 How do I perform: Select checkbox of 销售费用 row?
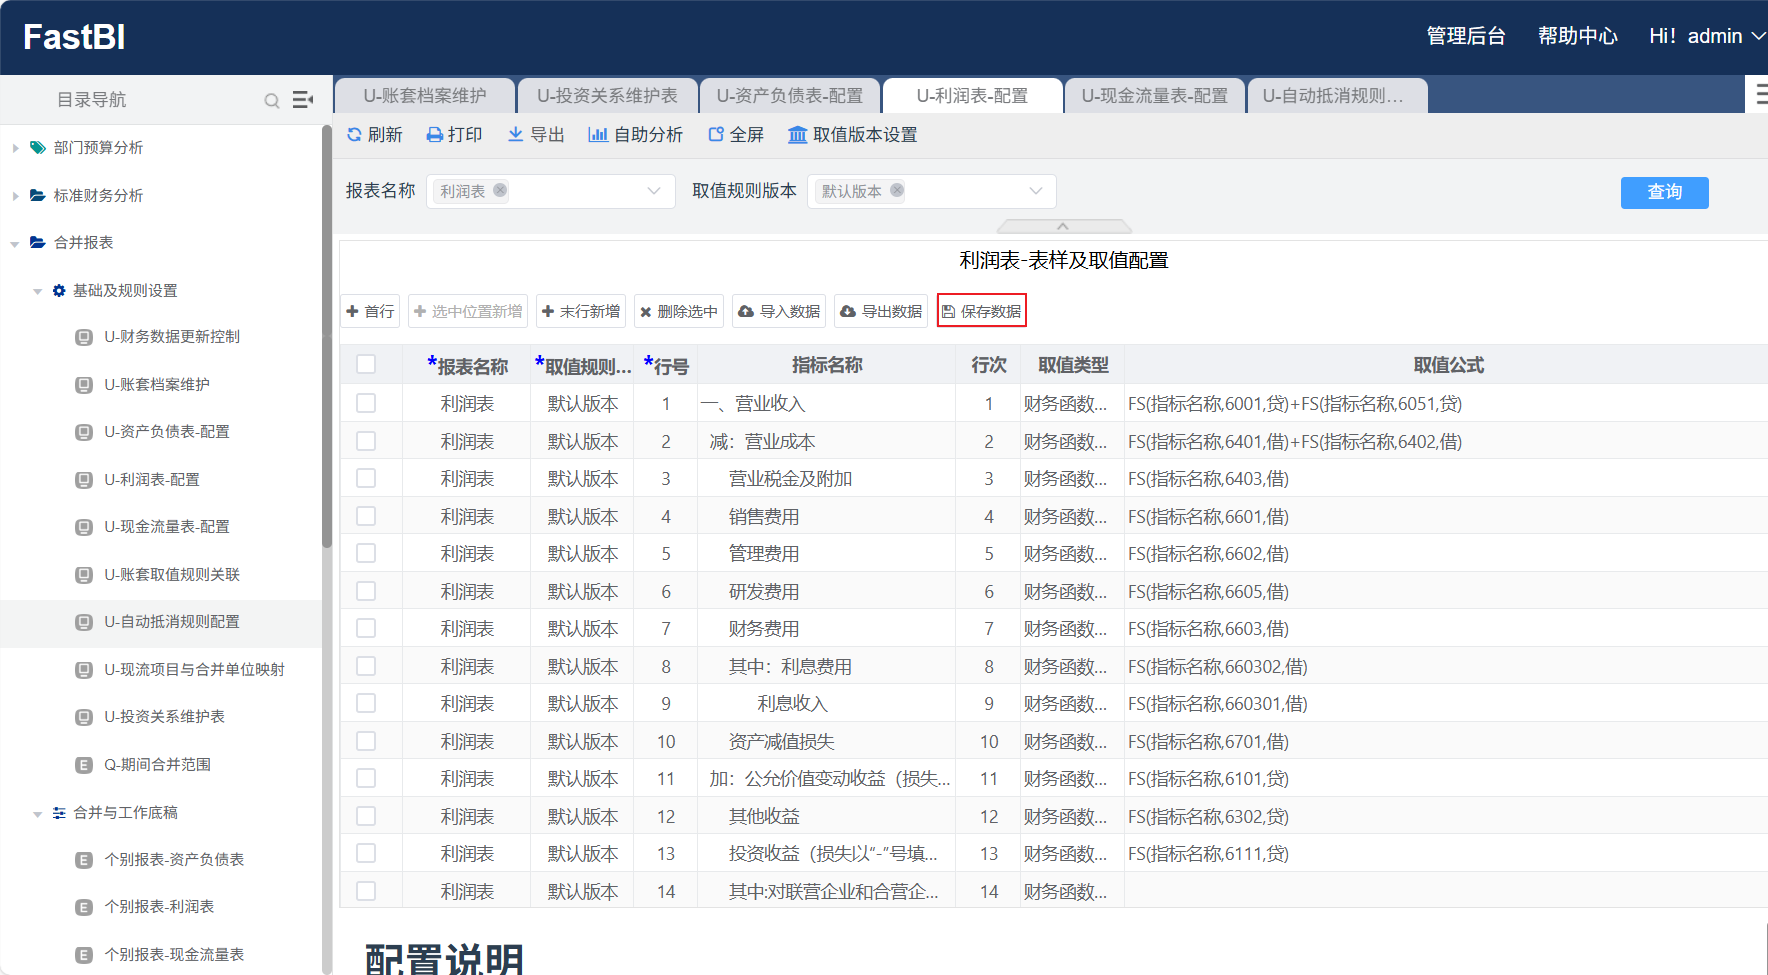click(x=366, y=516)
